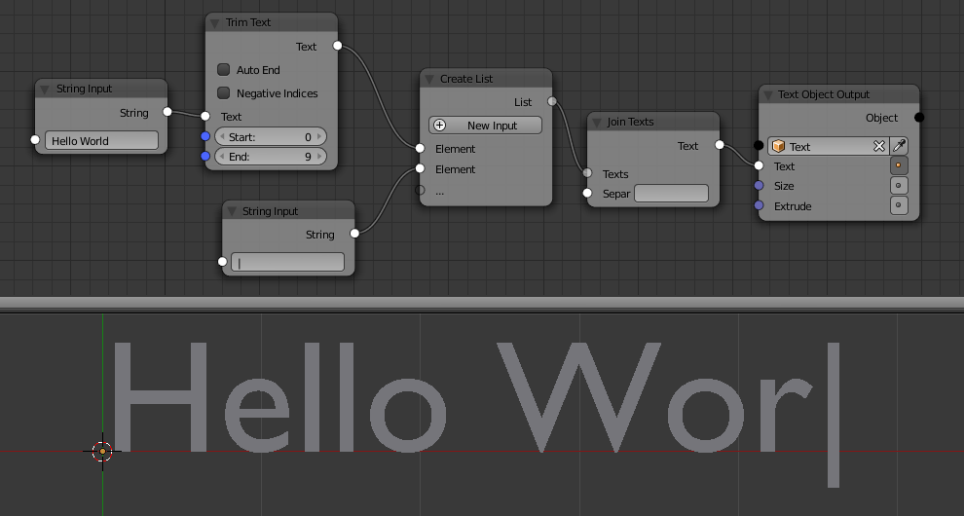Select the Text Object Output node header
This screenshot has height=516, width=964.
coord(839,94)
